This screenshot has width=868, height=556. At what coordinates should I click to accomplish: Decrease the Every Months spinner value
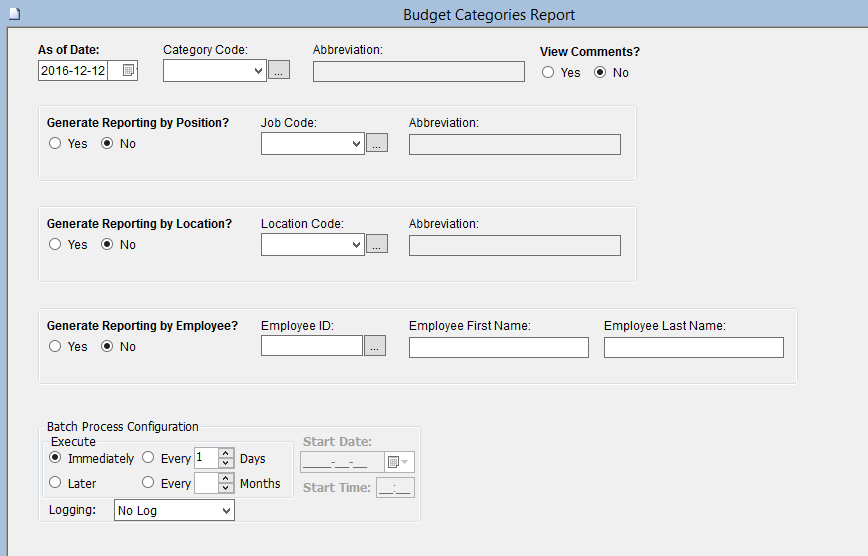pos(226,489)
